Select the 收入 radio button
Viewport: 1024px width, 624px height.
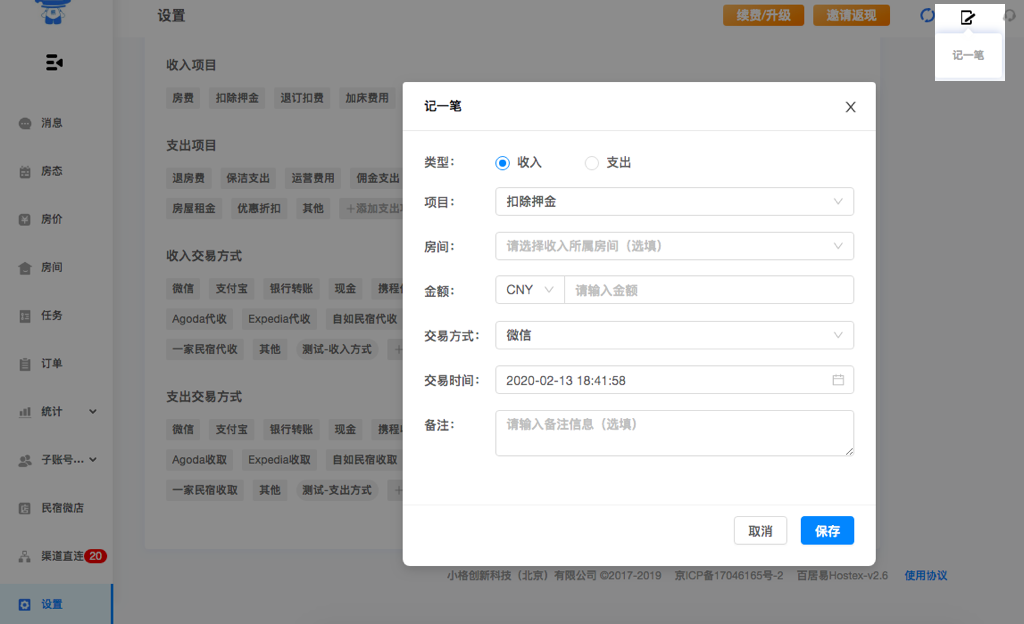pos(502,163)
